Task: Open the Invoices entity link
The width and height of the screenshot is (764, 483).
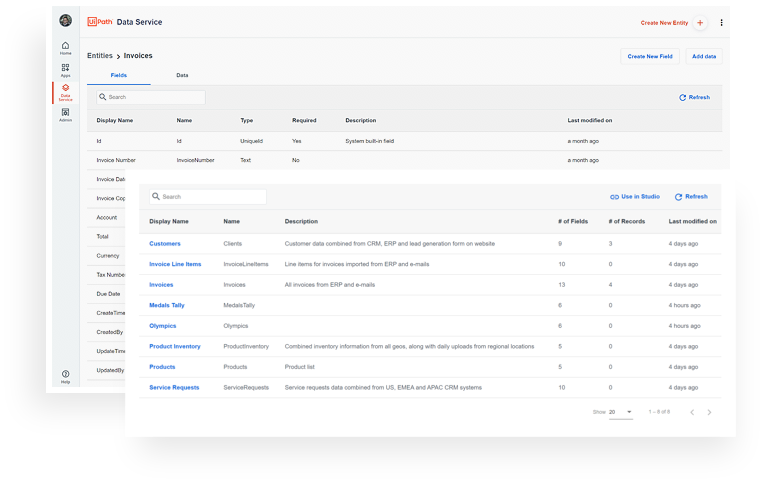Action: coord(161,285)
